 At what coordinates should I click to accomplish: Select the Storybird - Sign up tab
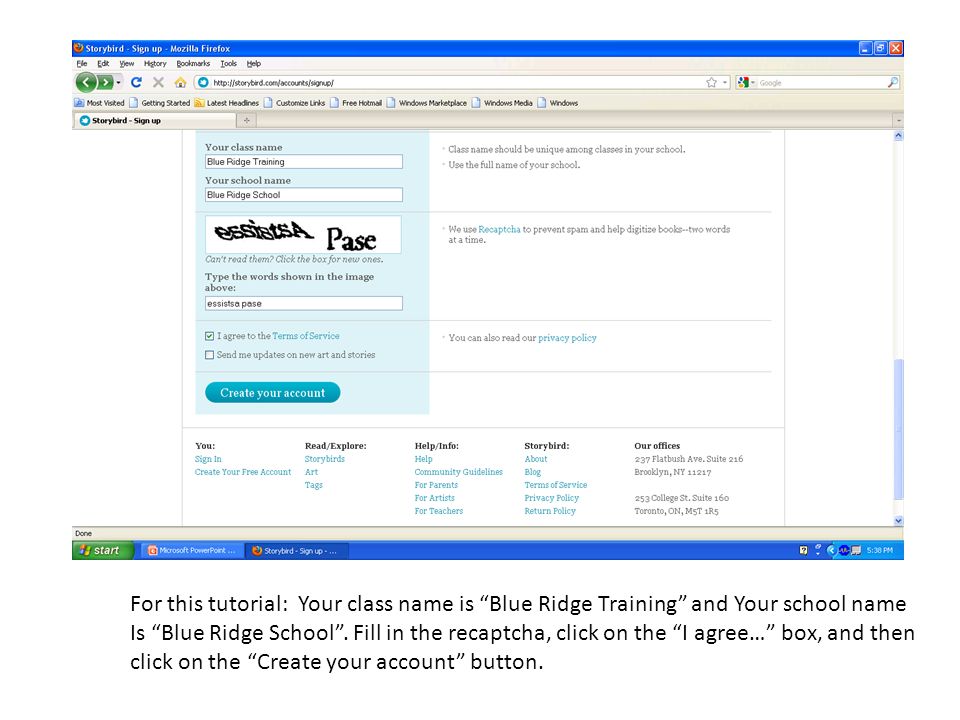coord(155,121)
